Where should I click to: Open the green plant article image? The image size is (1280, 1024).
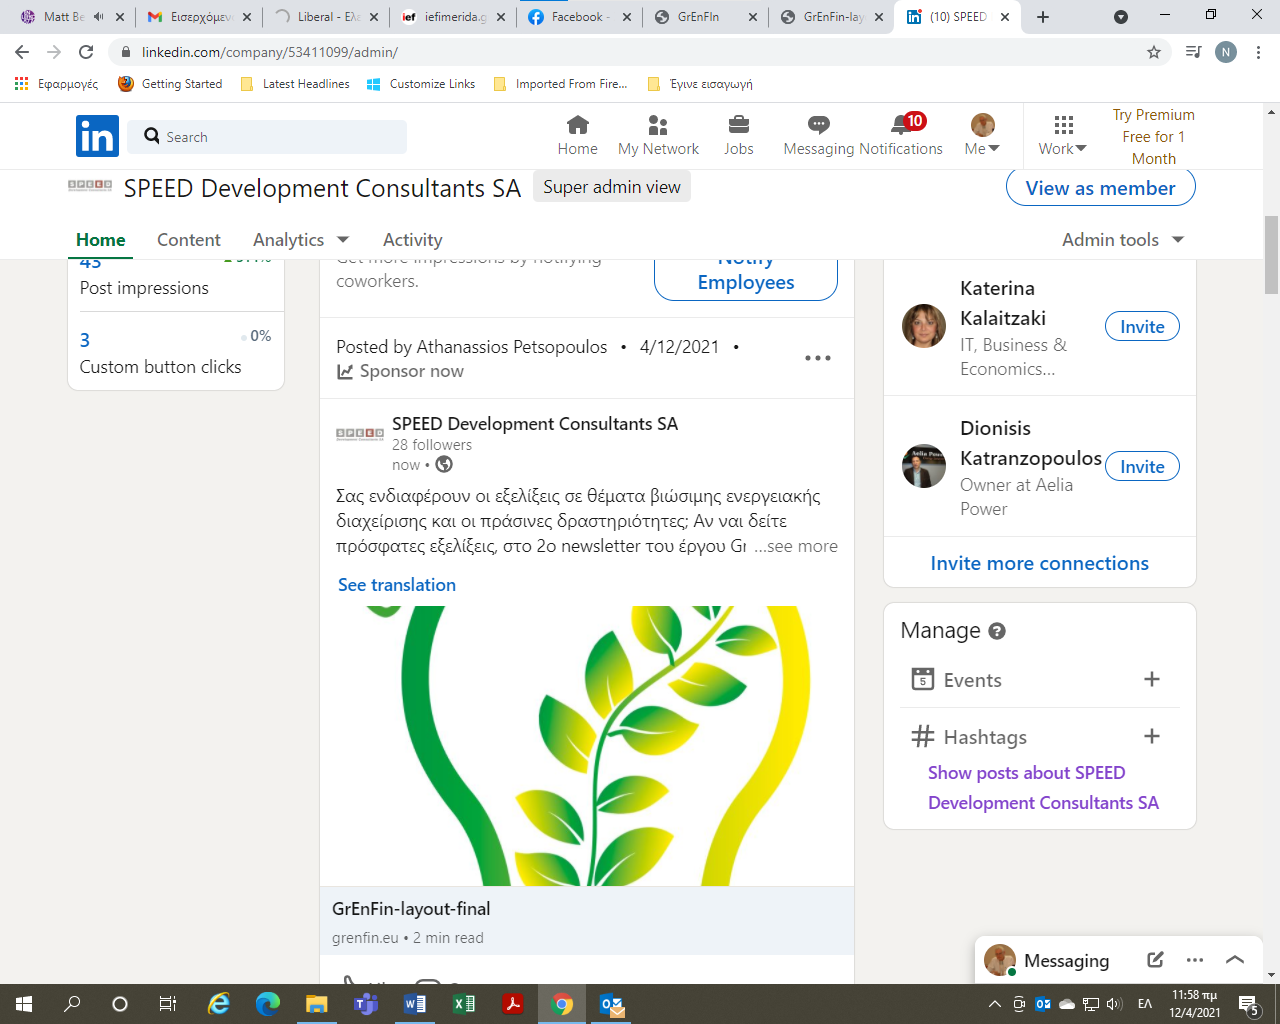tap(587, 746)
